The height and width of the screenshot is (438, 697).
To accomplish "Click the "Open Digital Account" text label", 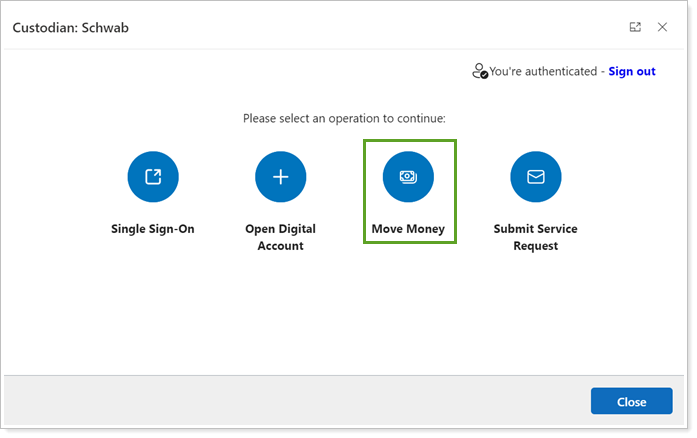I will (280, 237).
